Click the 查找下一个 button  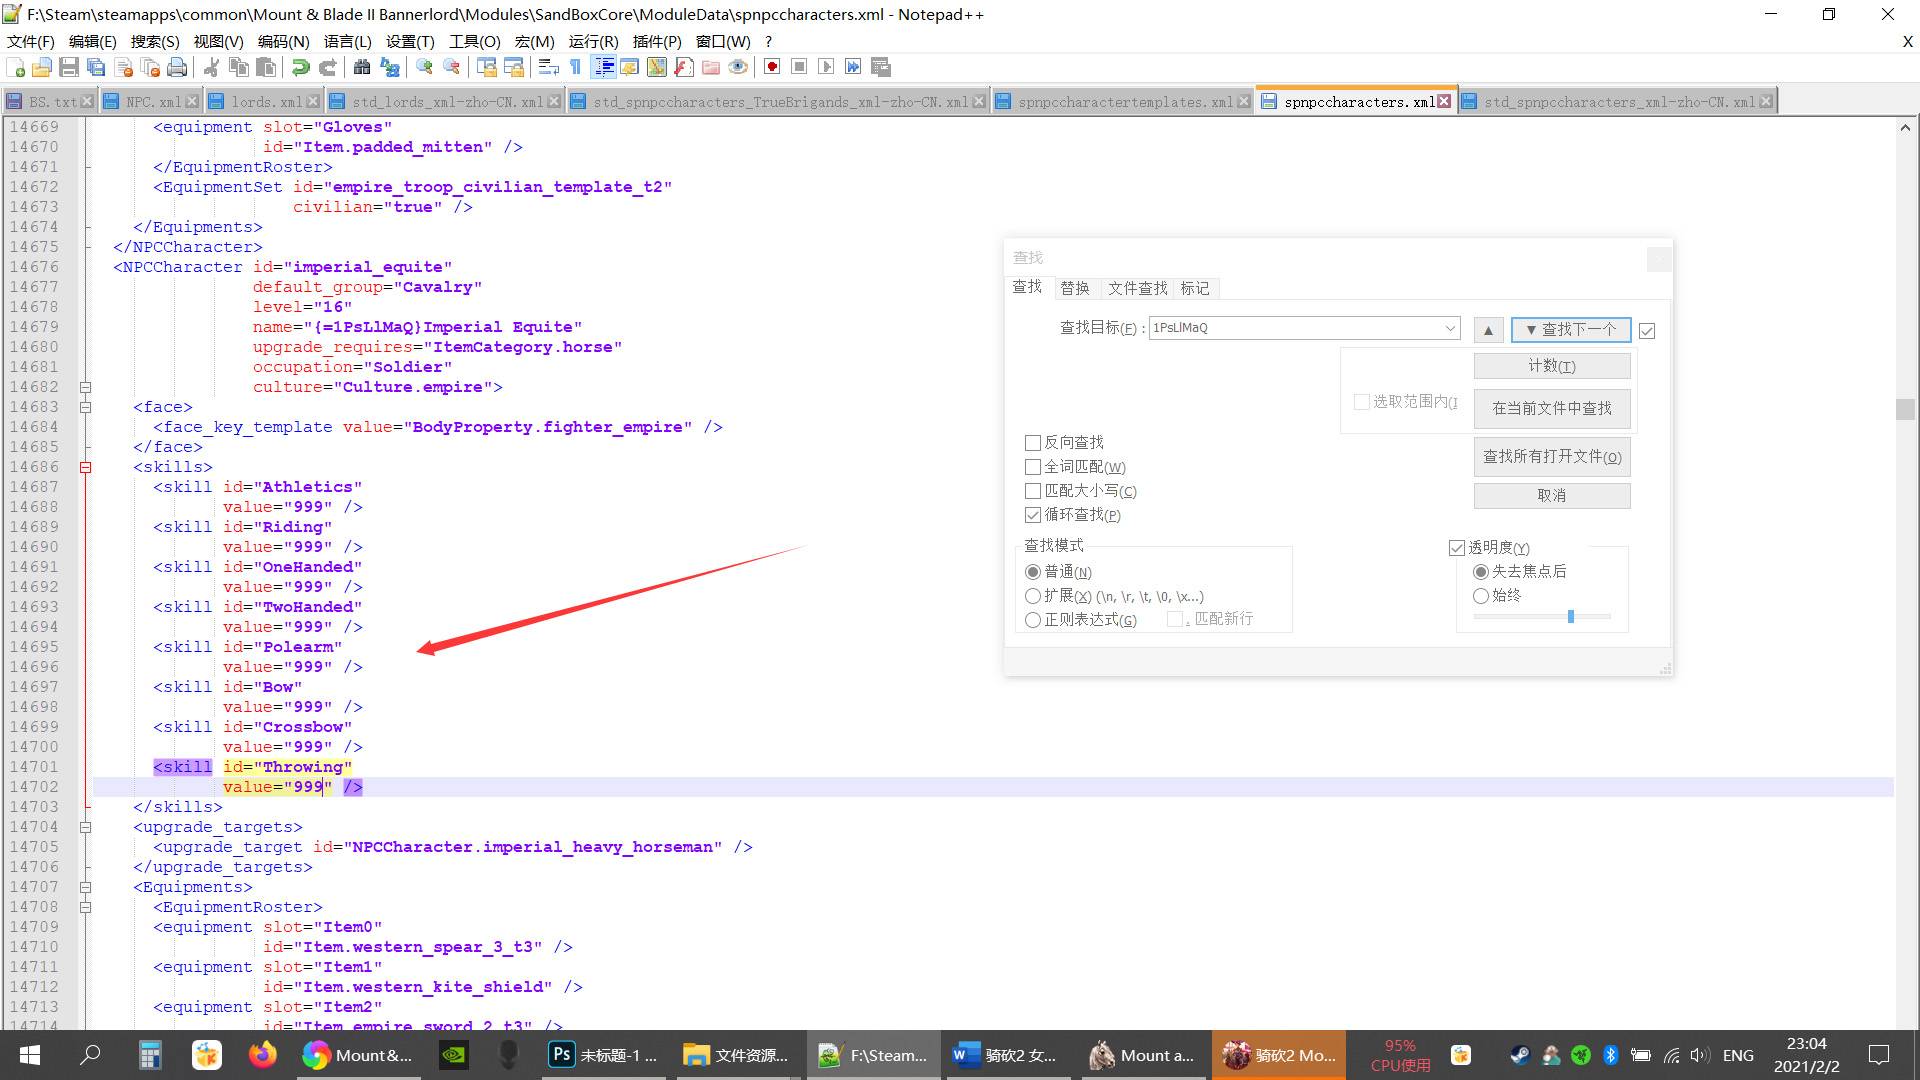click(1570, 329)
